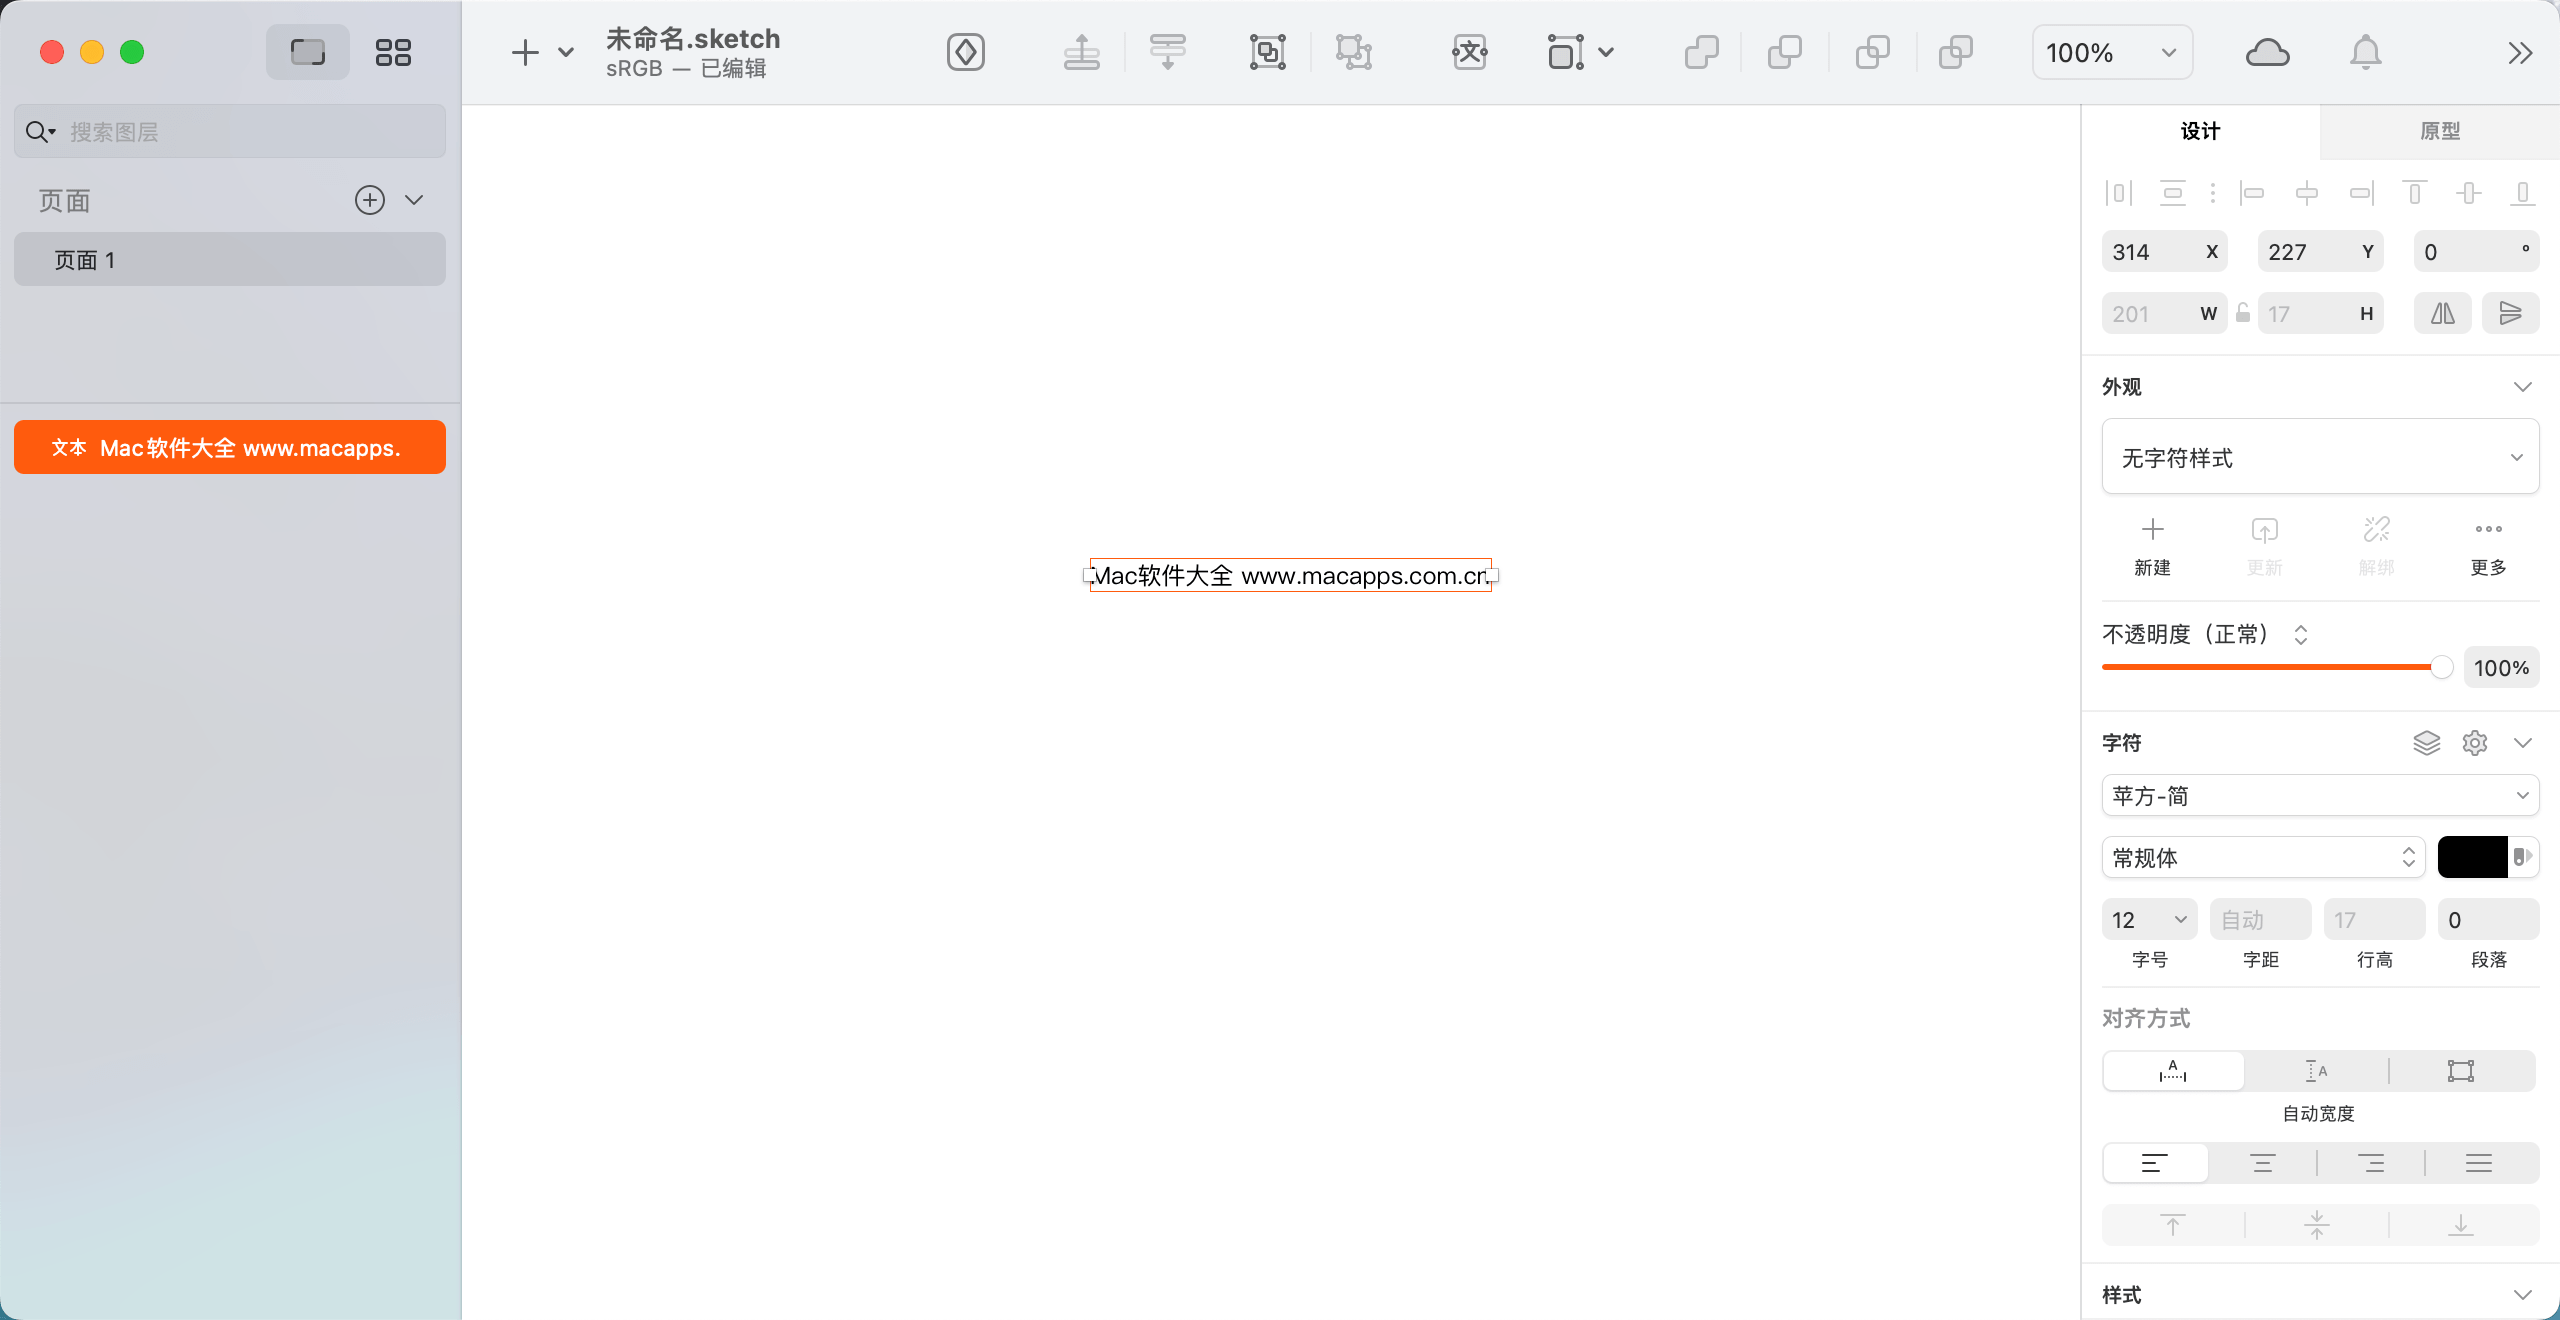This screenshot has height=1320, width=2560.
Task: Switch to the 原型 tab
Action: pyautogui.click(x=2439, y=131)
